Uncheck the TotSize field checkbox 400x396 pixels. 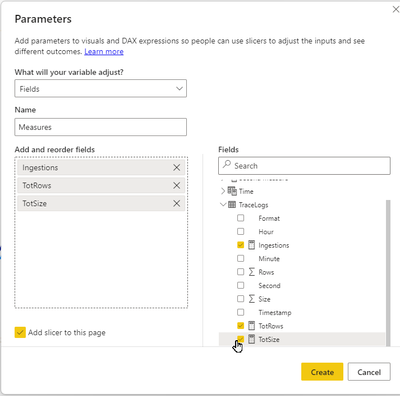tap(240, 339)
